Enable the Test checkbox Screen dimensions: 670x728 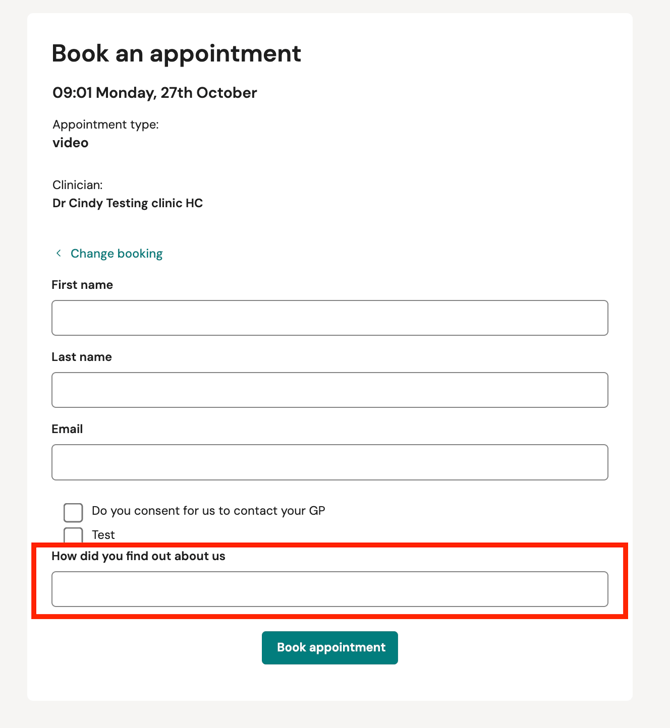[x=73, y=535]
